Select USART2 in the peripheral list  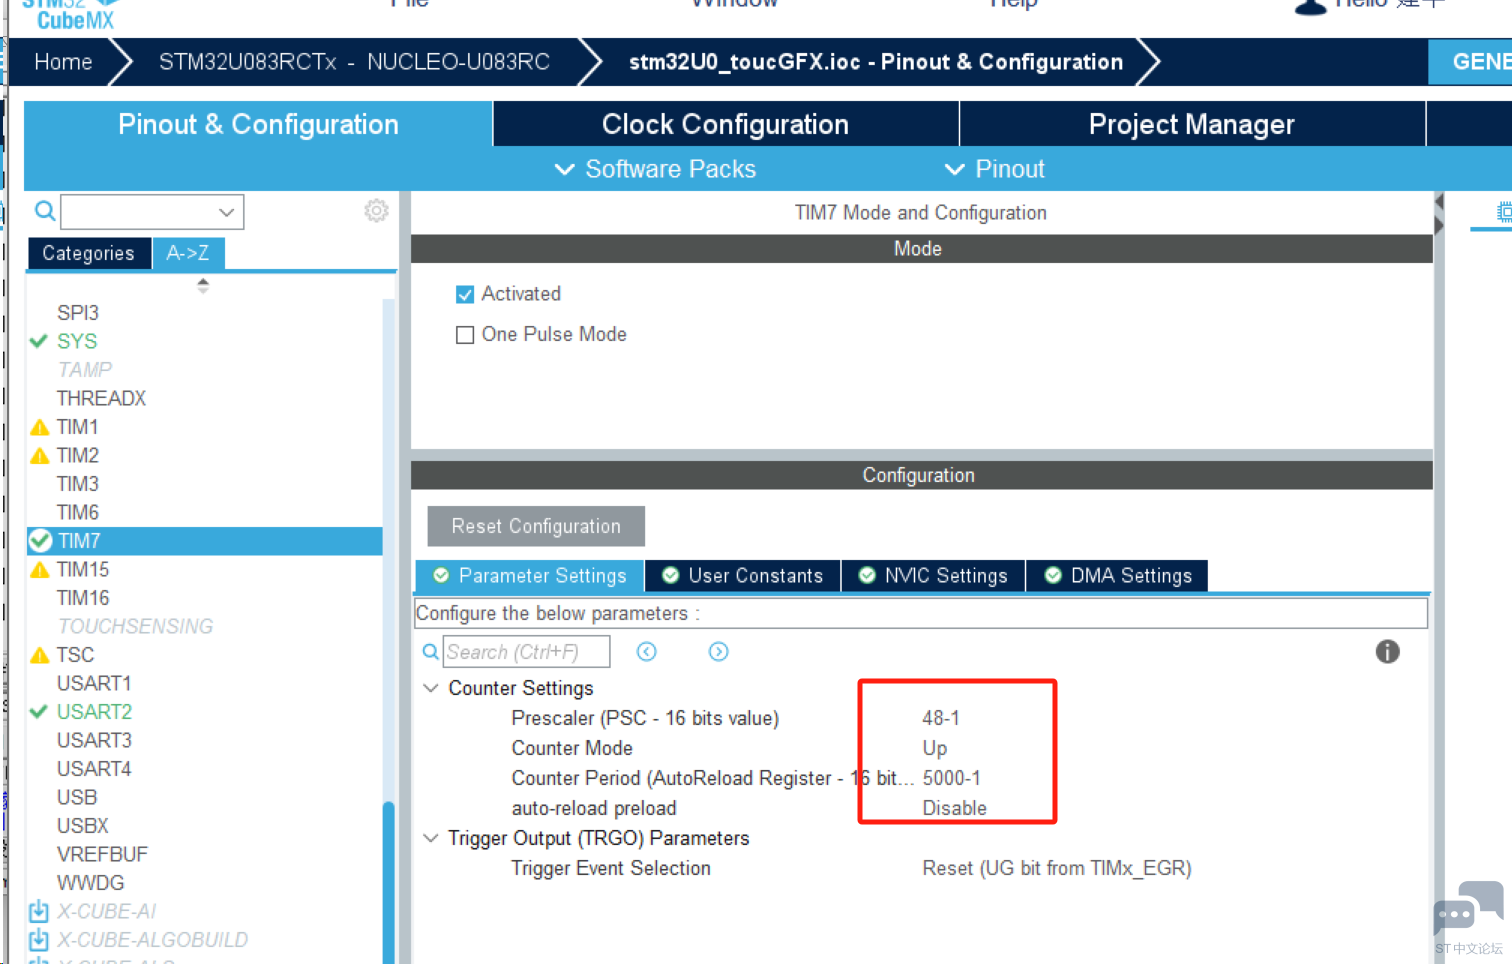(x=94, y=712)
